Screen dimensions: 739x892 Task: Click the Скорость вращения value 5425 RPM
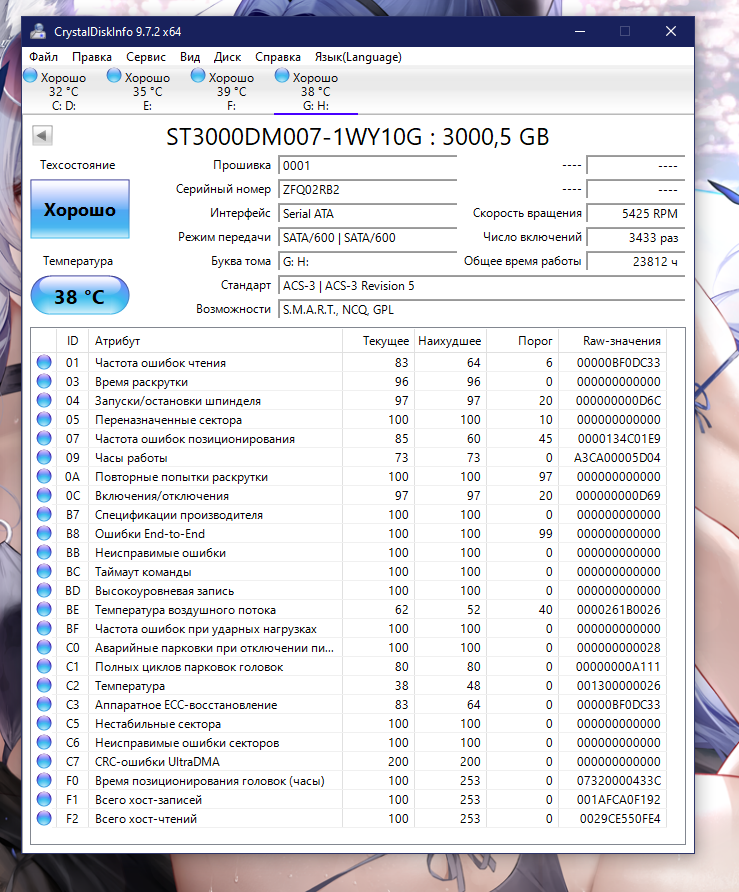click(635, 214)
